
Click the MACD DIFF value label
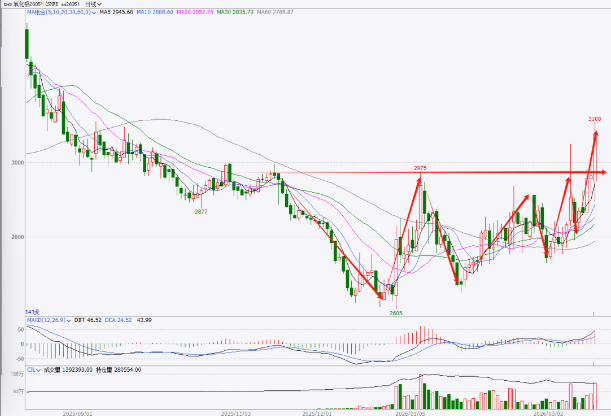[90, 319]
